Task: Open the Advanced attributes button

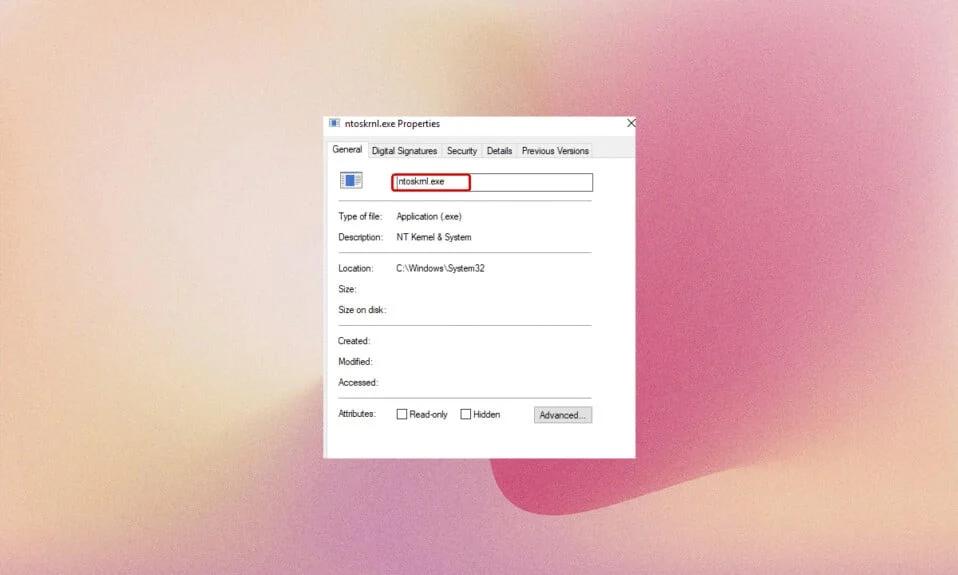Action: coord(563,415)
